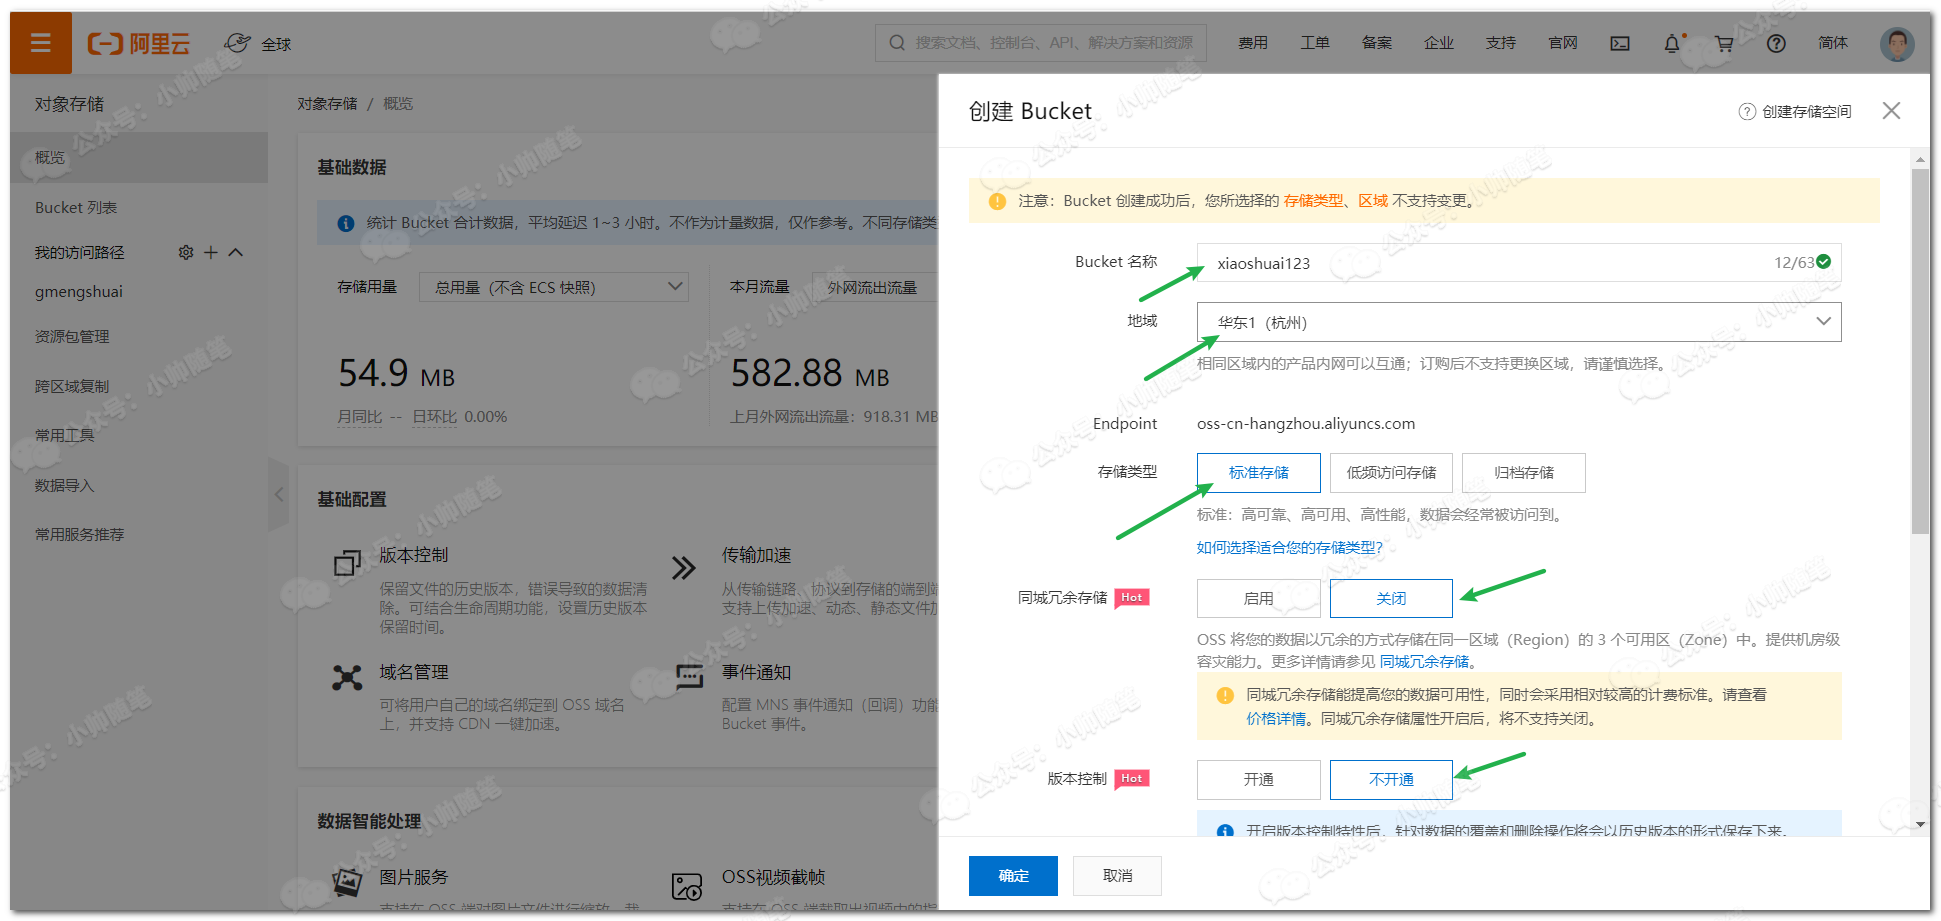
Task: Cancel bucket creation with 取消
Action: [1117, 876]
